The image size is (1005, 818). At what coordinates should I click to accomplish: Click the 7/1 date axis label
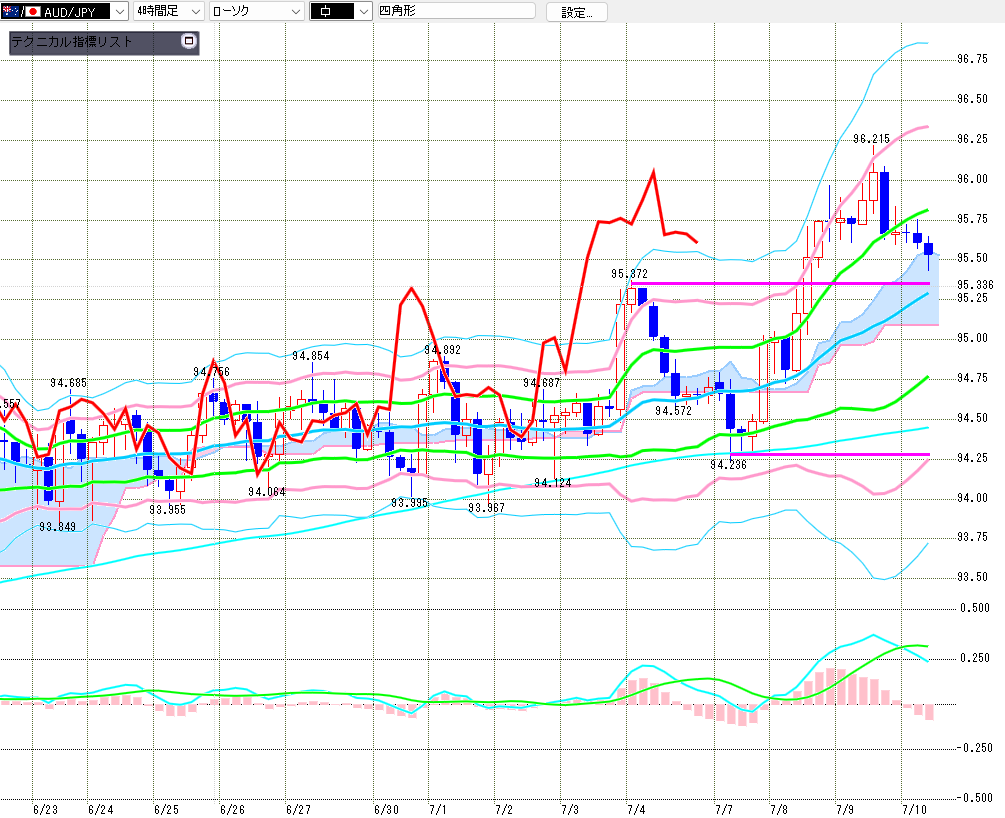click(x=438, y=810)
